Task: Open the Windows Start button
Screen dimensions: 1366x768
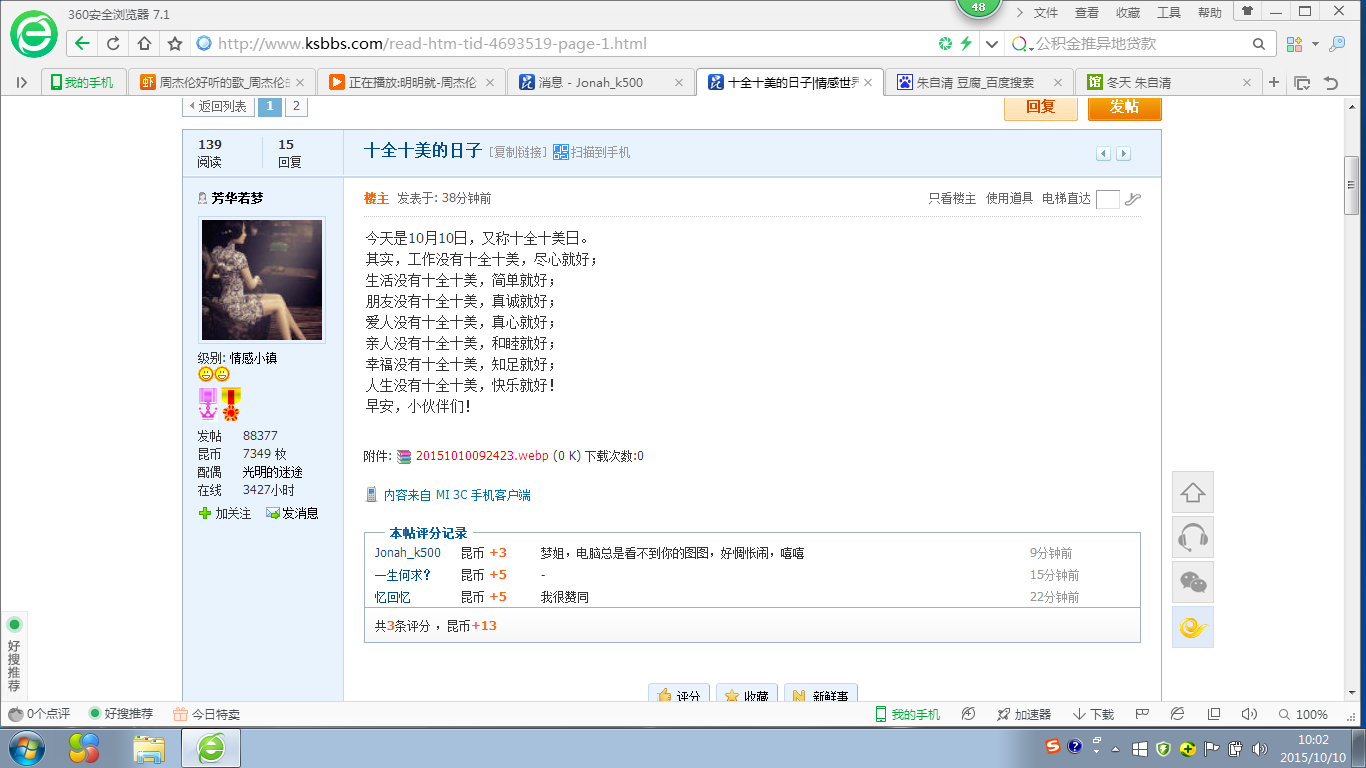Action: coord(27,748)
